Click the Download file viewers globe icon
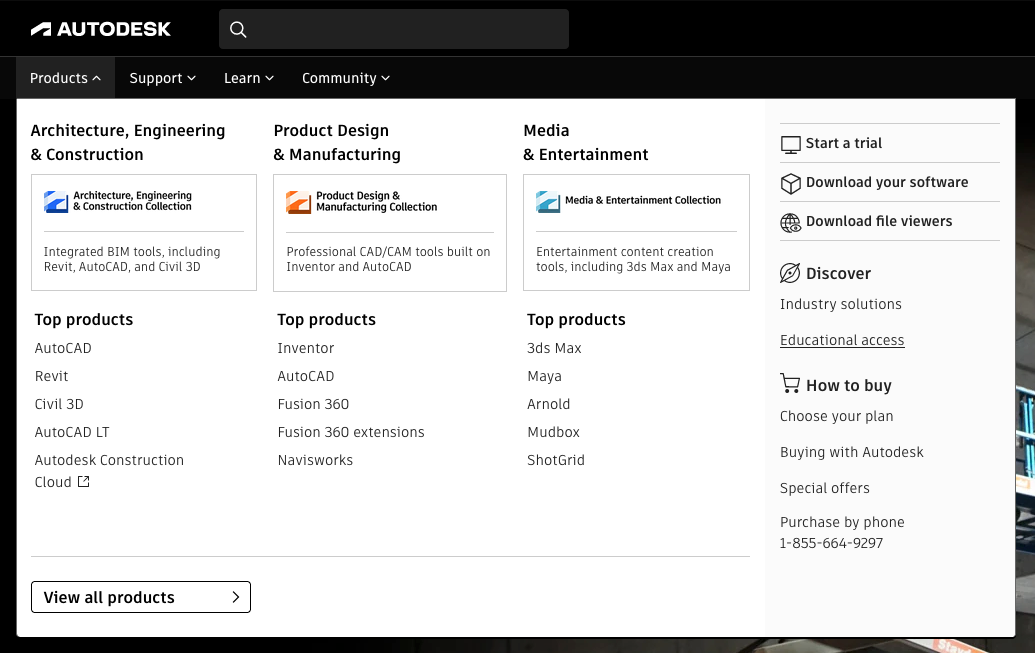 pyautogui.click(x=790, y=223)
